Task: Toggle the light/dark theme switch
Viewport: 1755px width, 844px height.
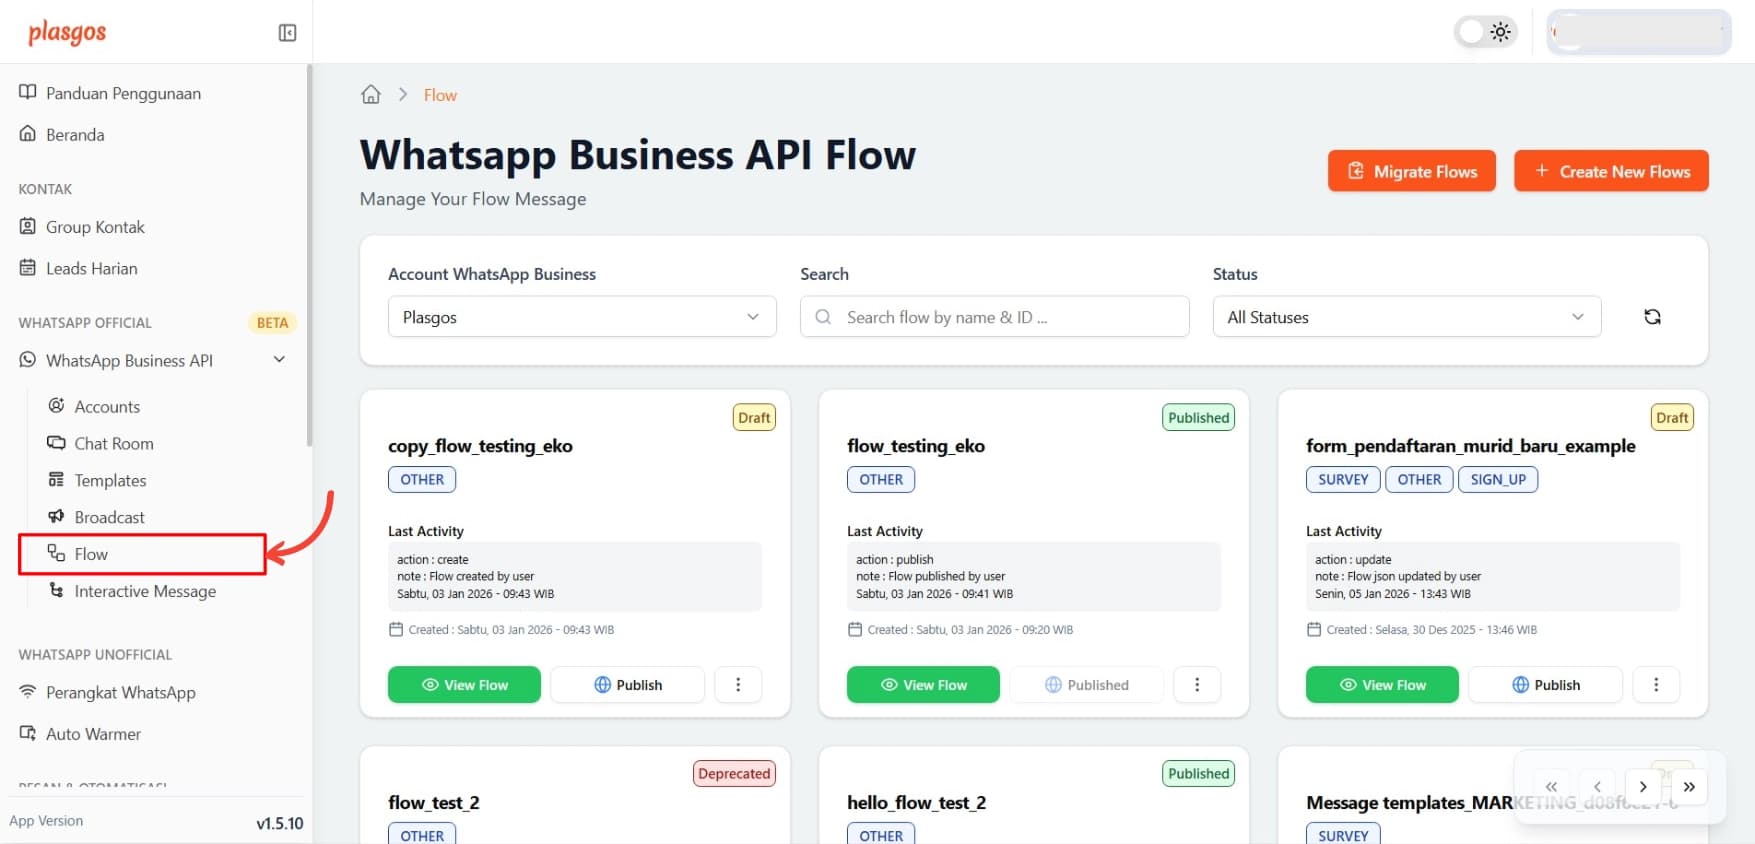Action: [x=1485, y=32]
